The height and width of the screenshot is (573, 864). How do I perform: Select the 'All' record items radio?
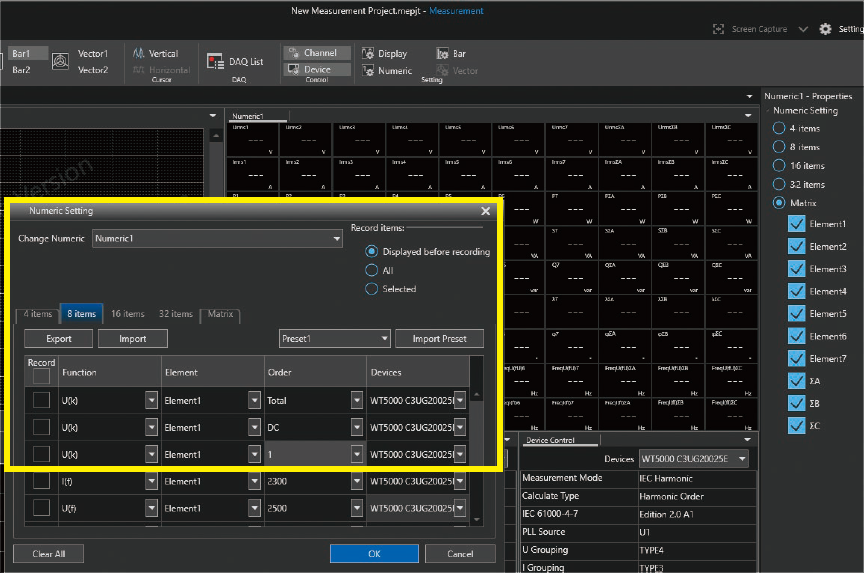click(x=371, y=270)
